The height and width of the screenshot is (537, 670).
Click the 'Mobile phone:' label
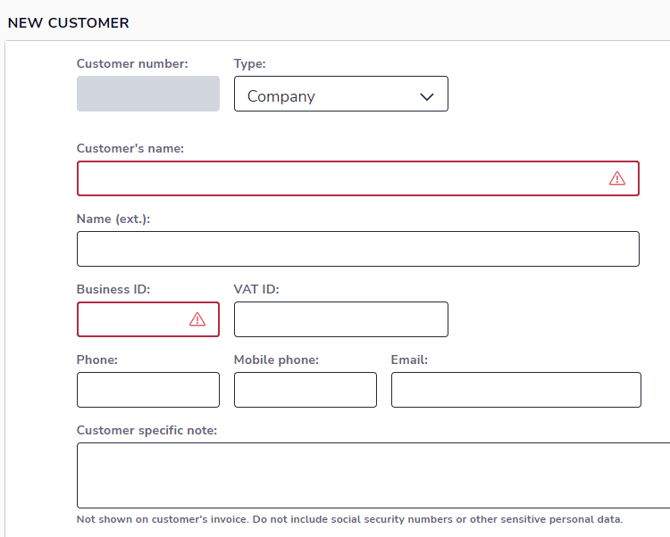click(x=276, y=360)
